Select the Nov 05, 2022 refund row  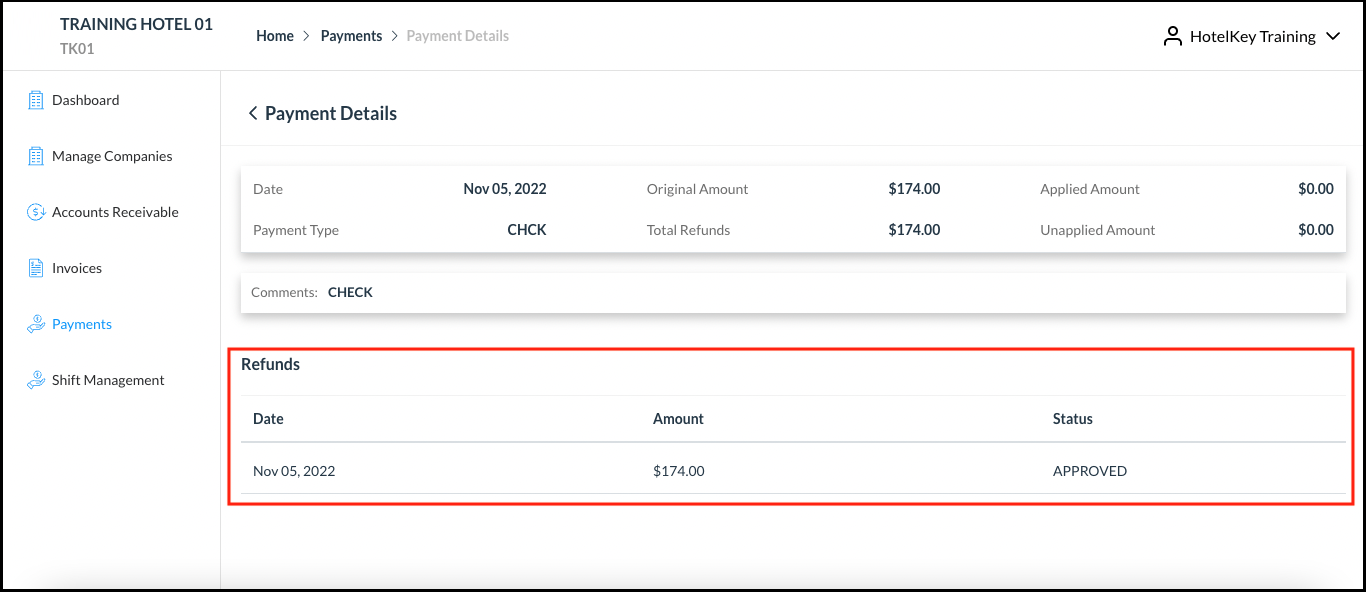294,471
